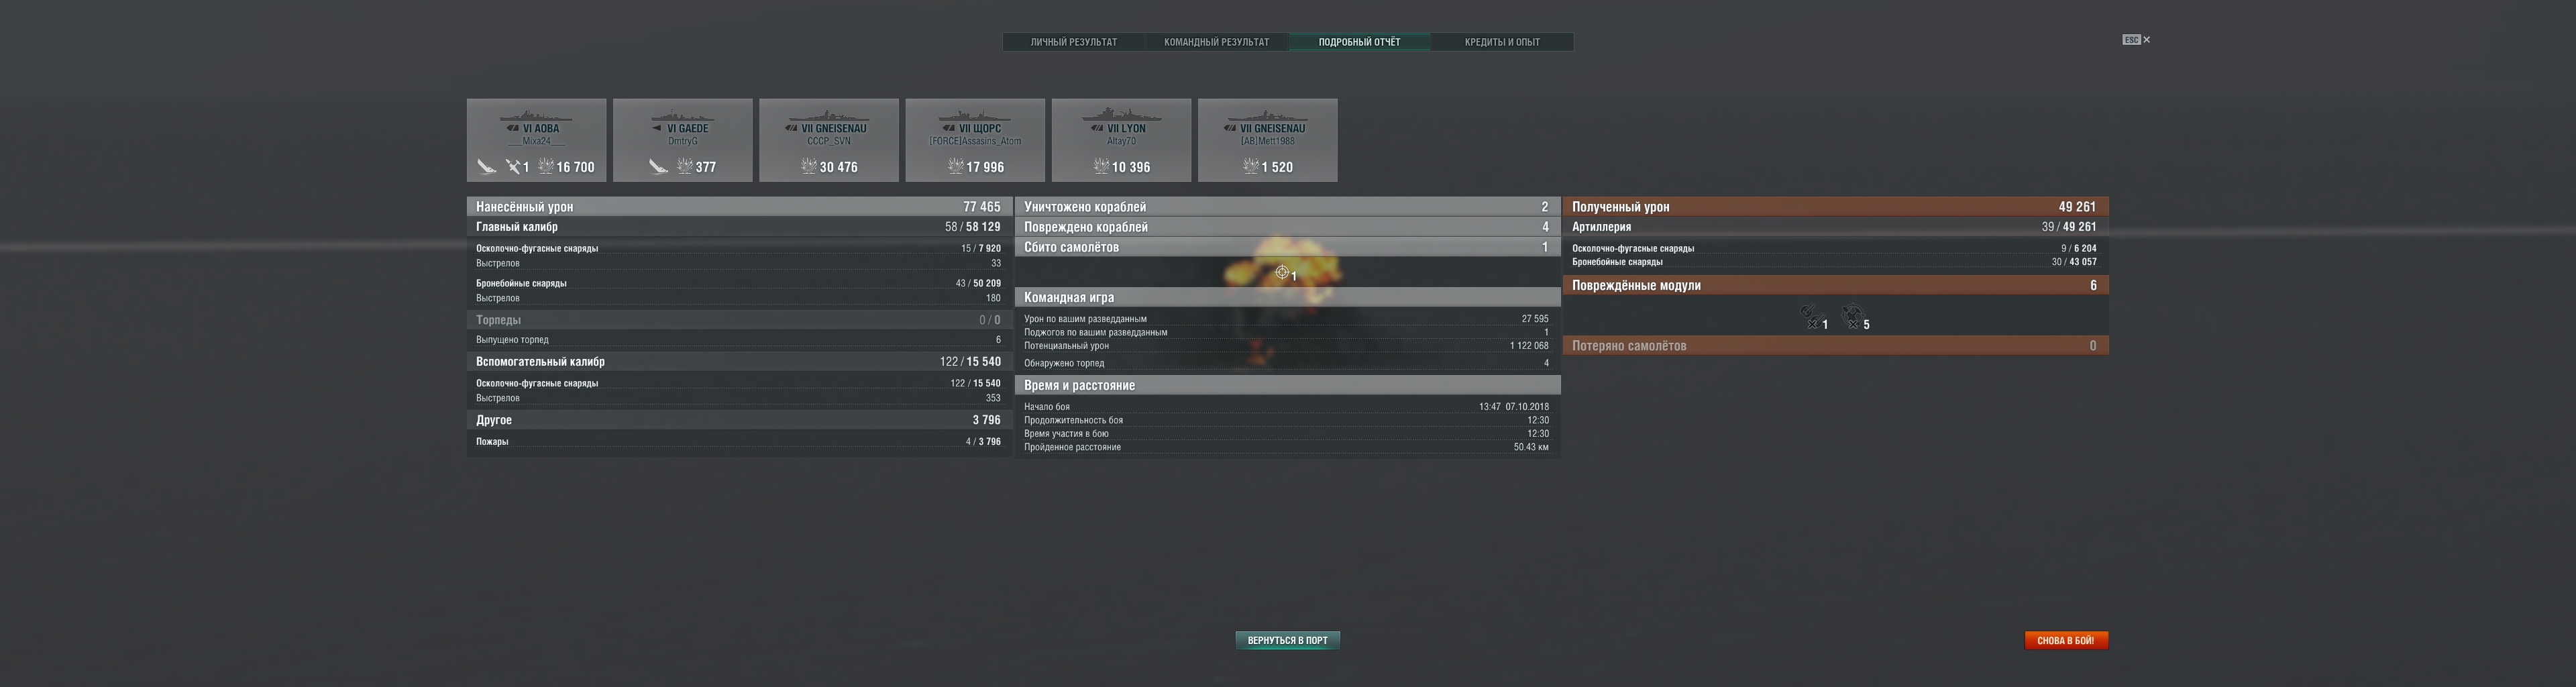Select the Mett1988 Gneisenau ship card
2576x687 pixels.
tap(1267, 140)
